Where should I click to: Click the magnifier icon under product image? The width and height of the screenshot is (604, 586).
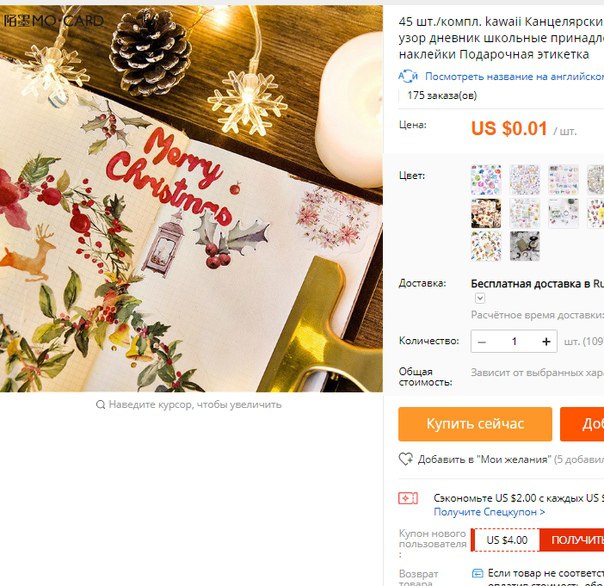(101, 405)
